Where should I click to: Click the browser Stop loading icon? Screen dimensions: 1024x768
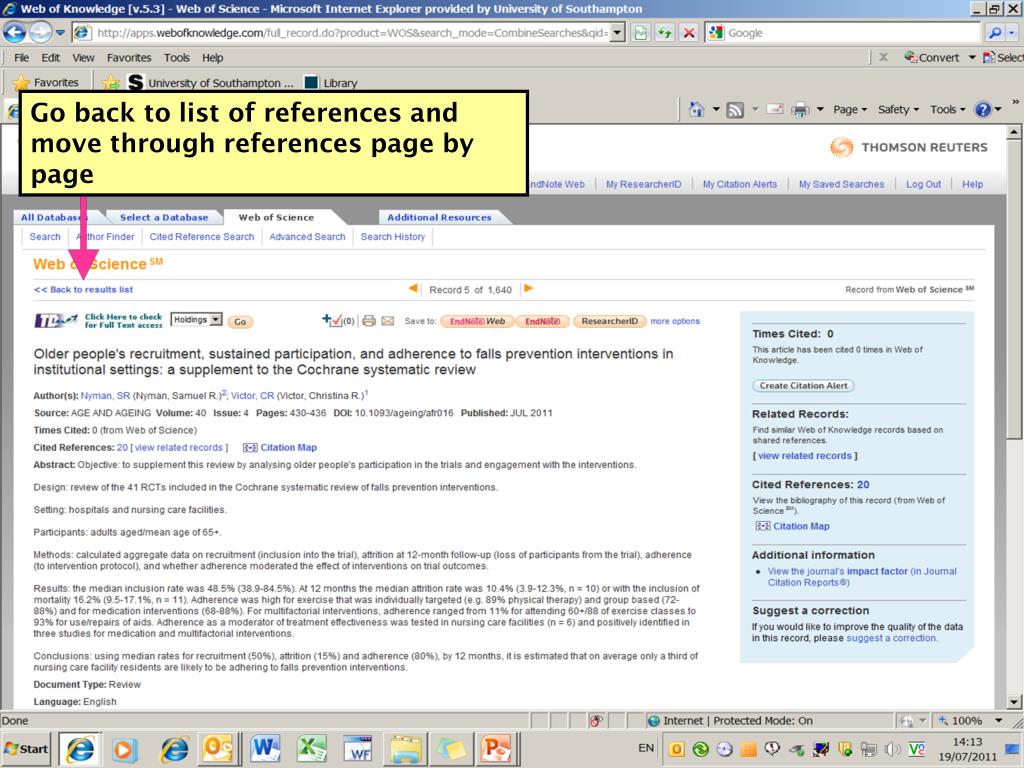(x=689, y=33)
